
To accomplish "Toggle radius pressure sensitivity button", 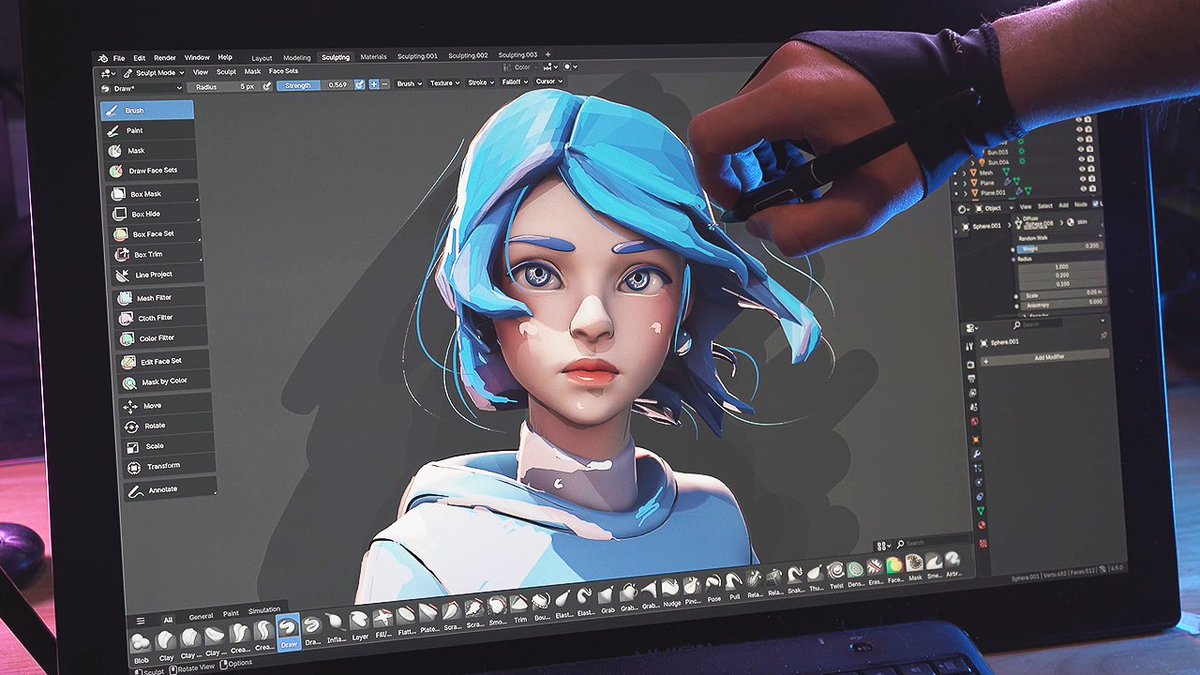I will [266, 86].
